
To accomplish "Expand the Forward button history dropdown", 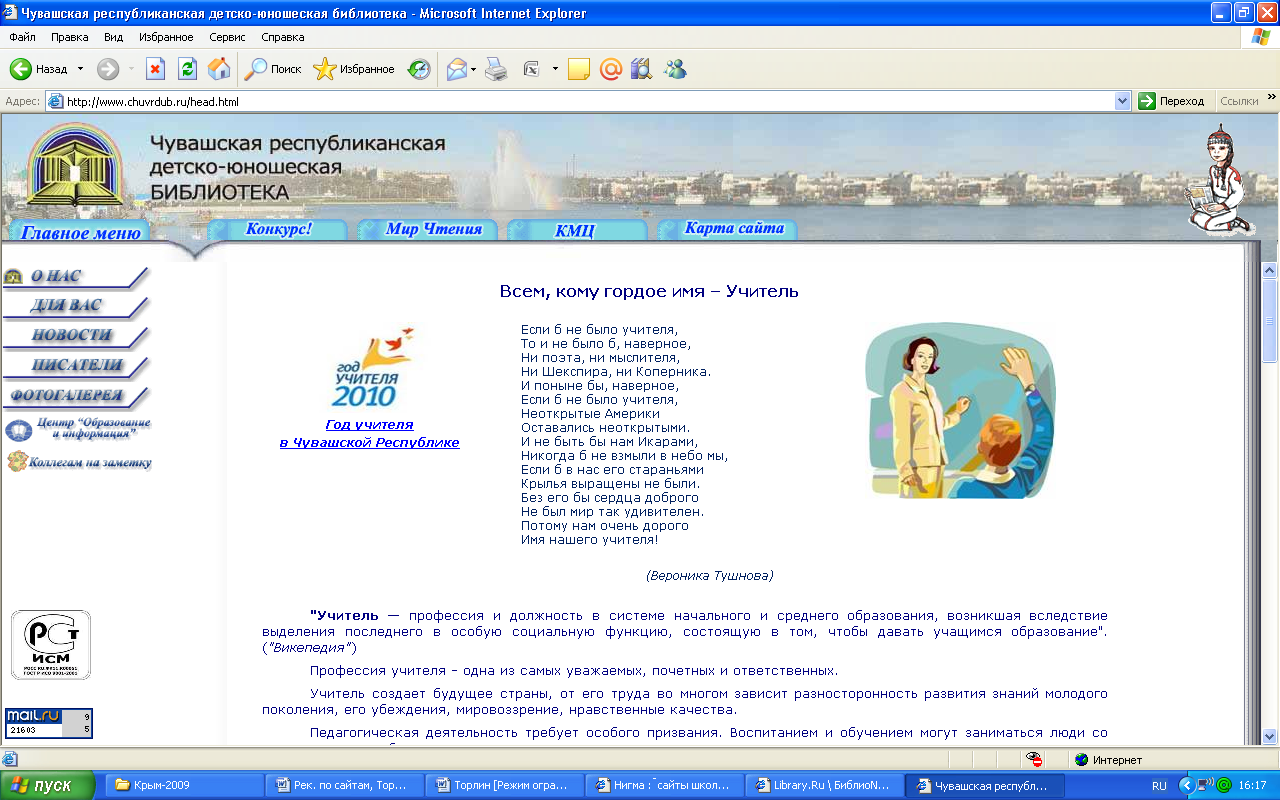I will (131, 69).
